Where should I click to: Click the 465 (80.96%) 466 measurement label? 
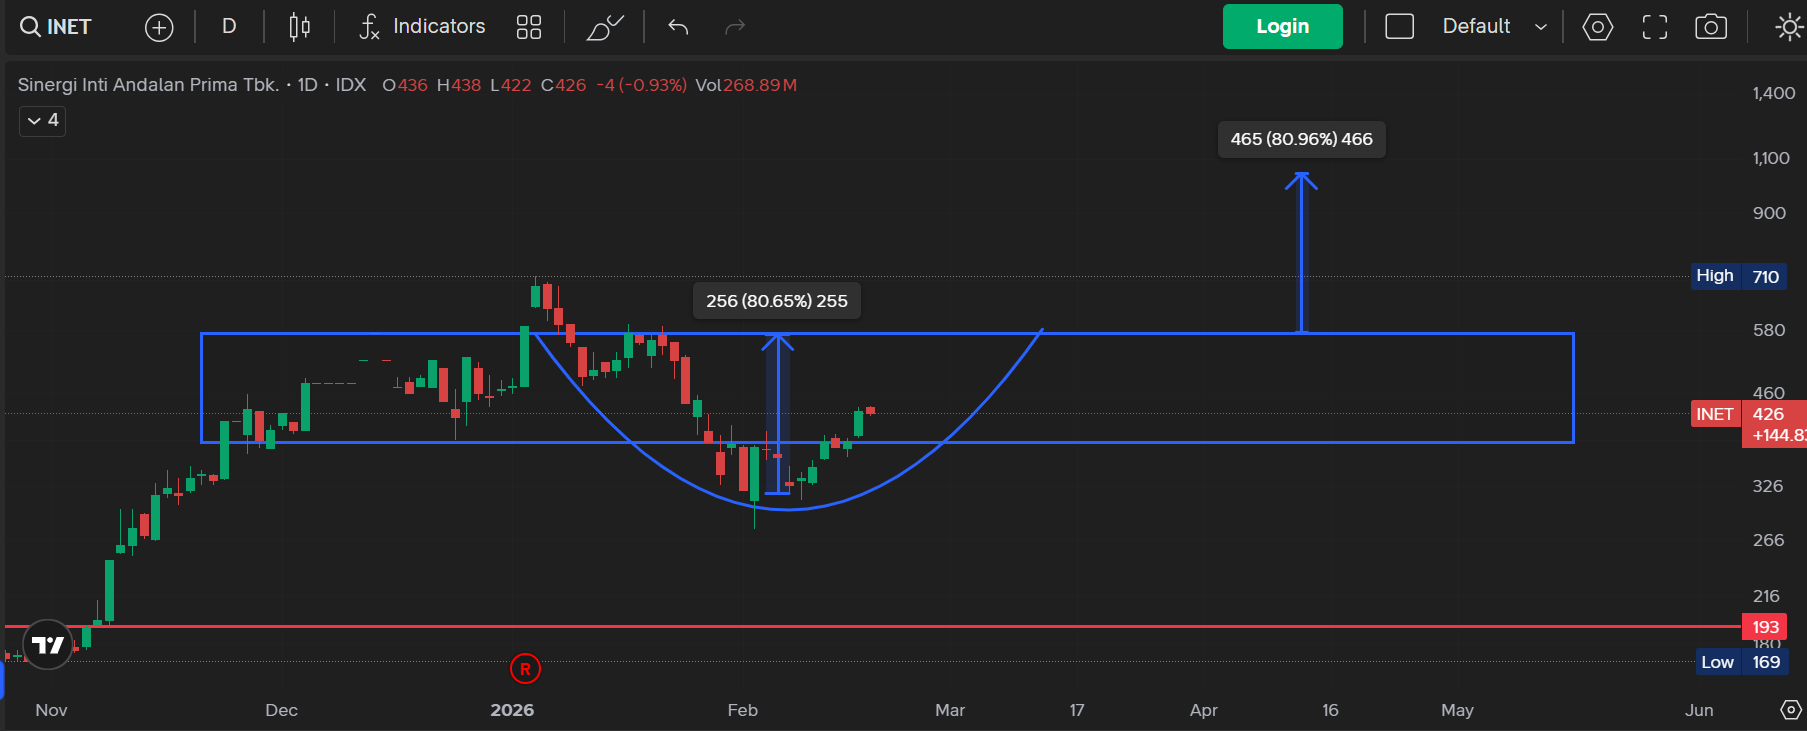click(x=1302, y=139)
